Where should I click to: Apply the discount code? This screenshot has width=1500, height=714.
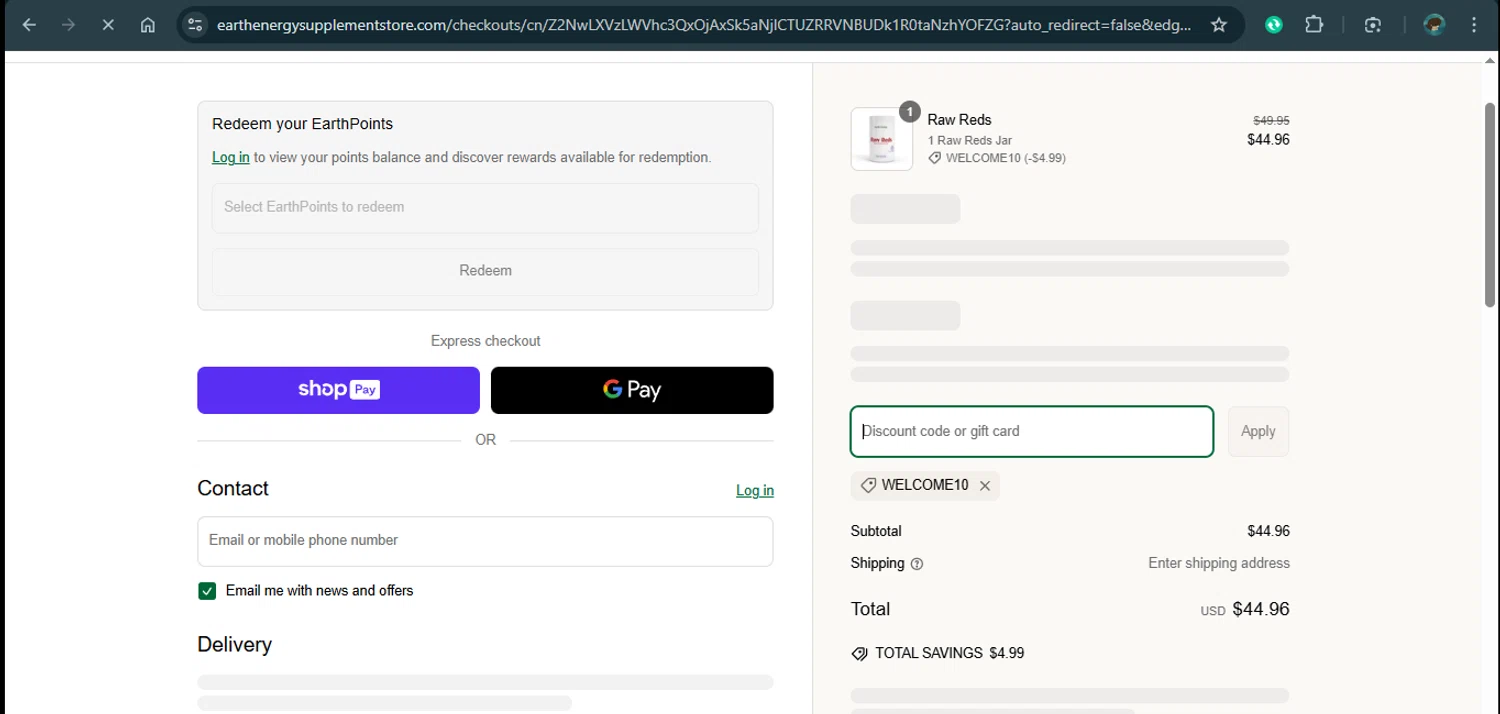[x=1258, y=432]
